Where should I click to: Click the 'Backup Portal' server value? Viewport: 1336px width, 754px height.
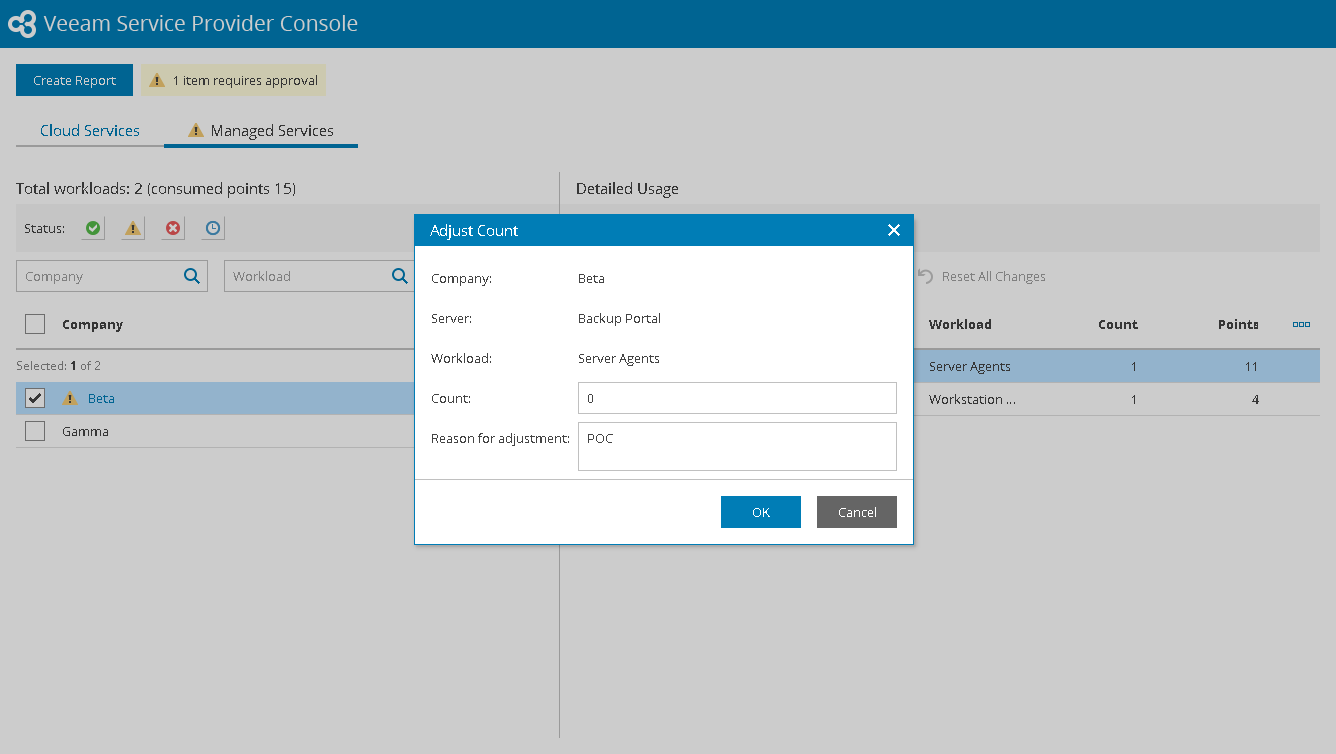click(x=619, y=318)
